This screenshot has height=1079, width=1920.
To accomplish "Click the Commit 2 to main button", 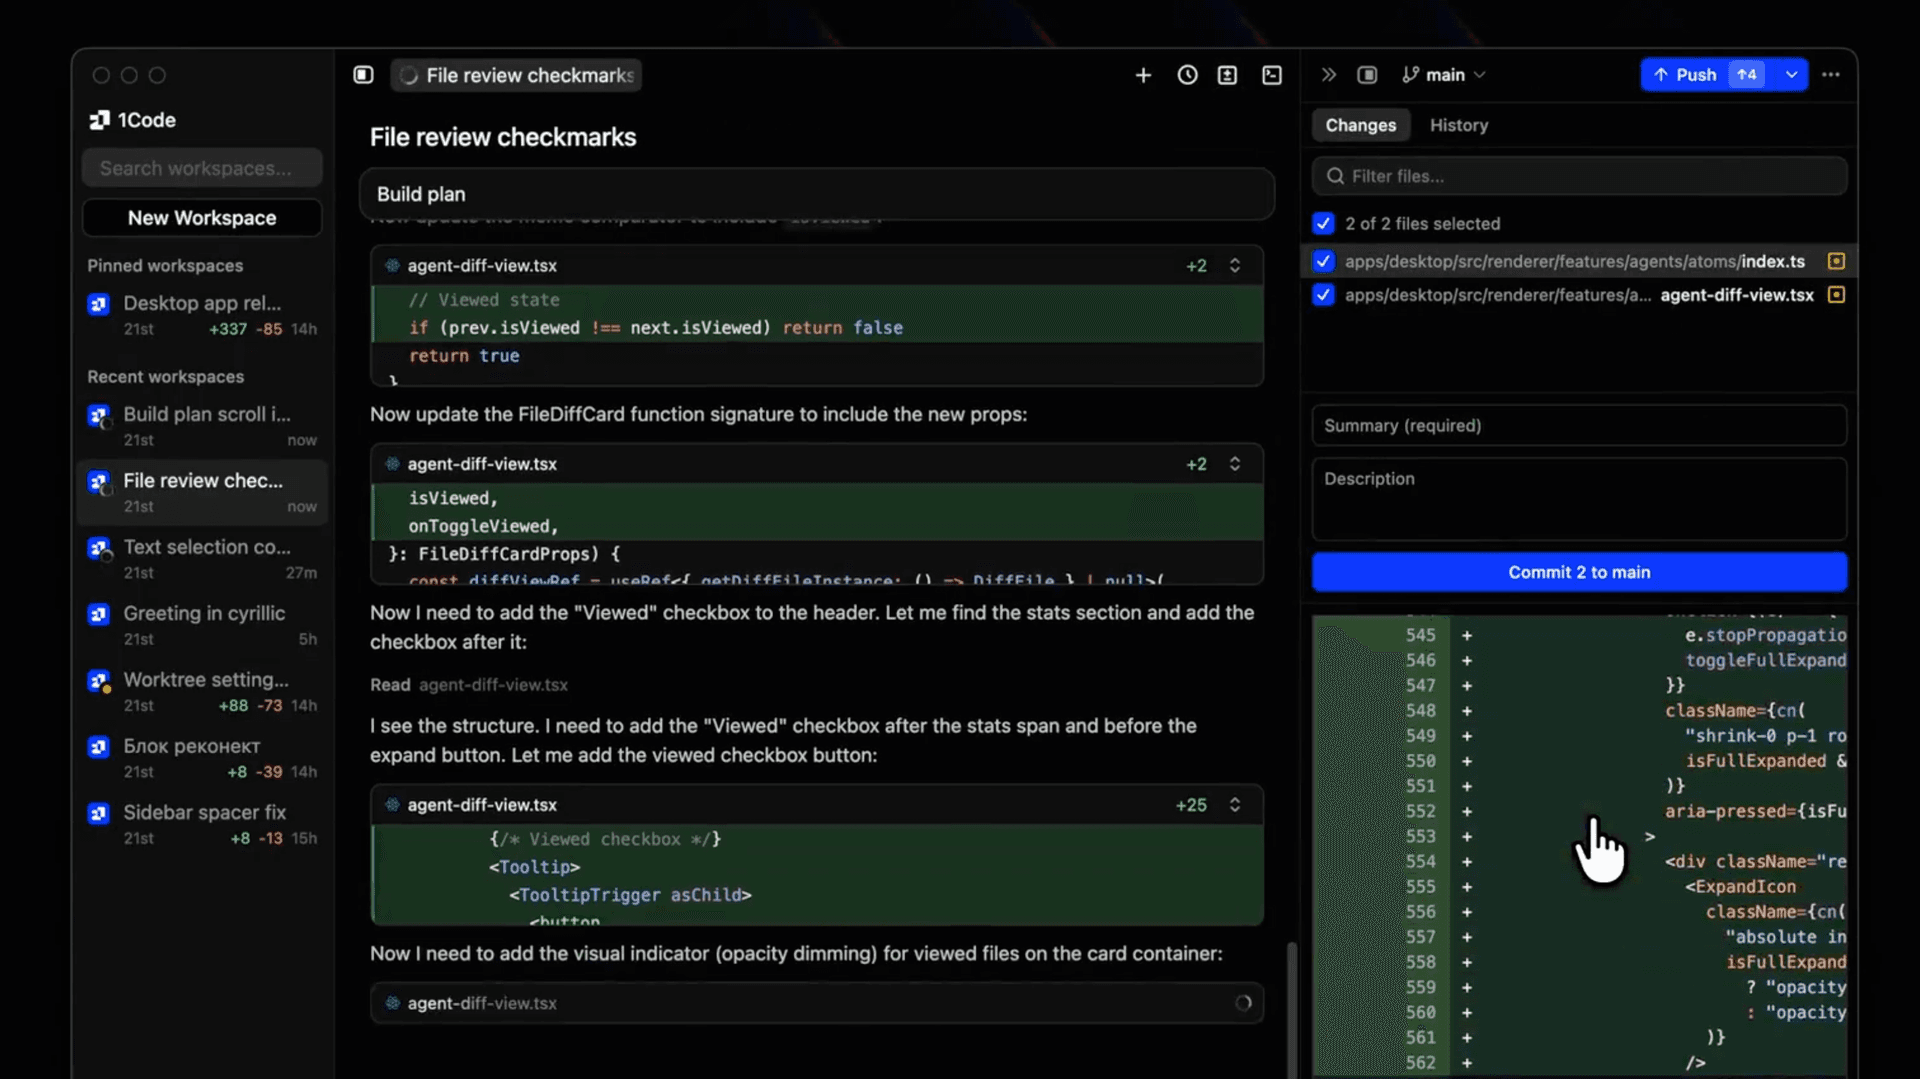I will (1579, 571).
